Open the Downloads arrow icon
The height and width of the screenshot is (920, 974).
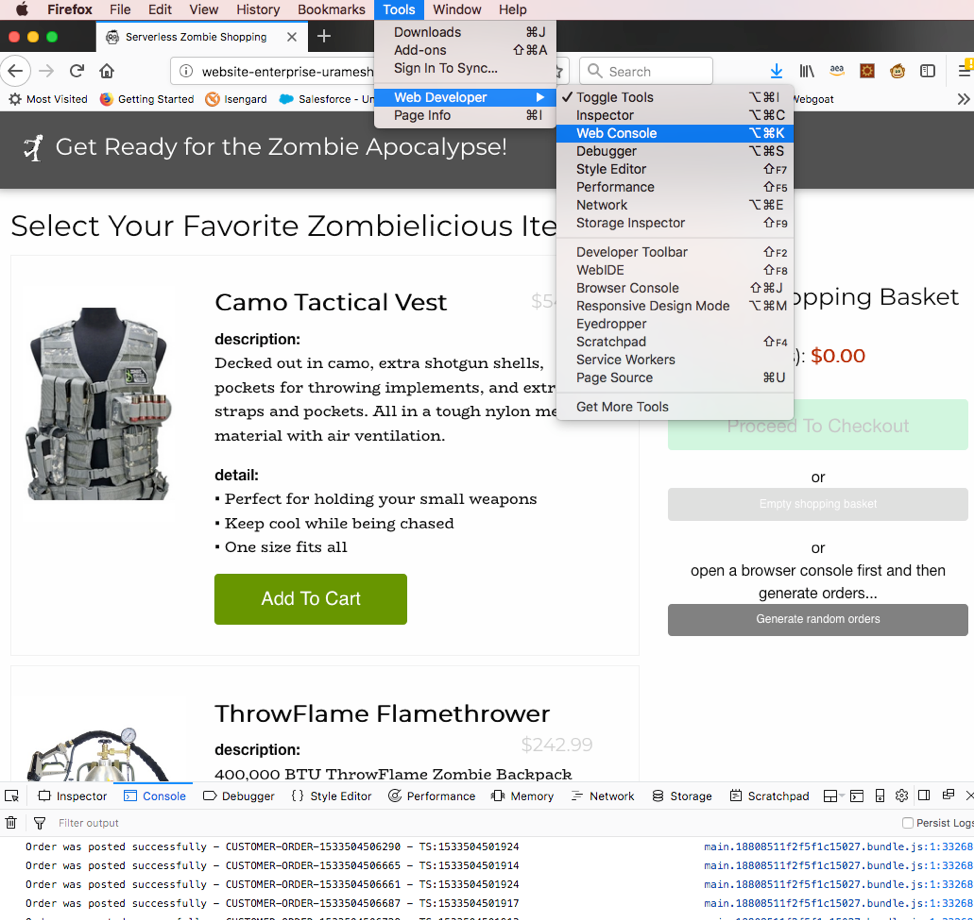[x=776, y=71]
